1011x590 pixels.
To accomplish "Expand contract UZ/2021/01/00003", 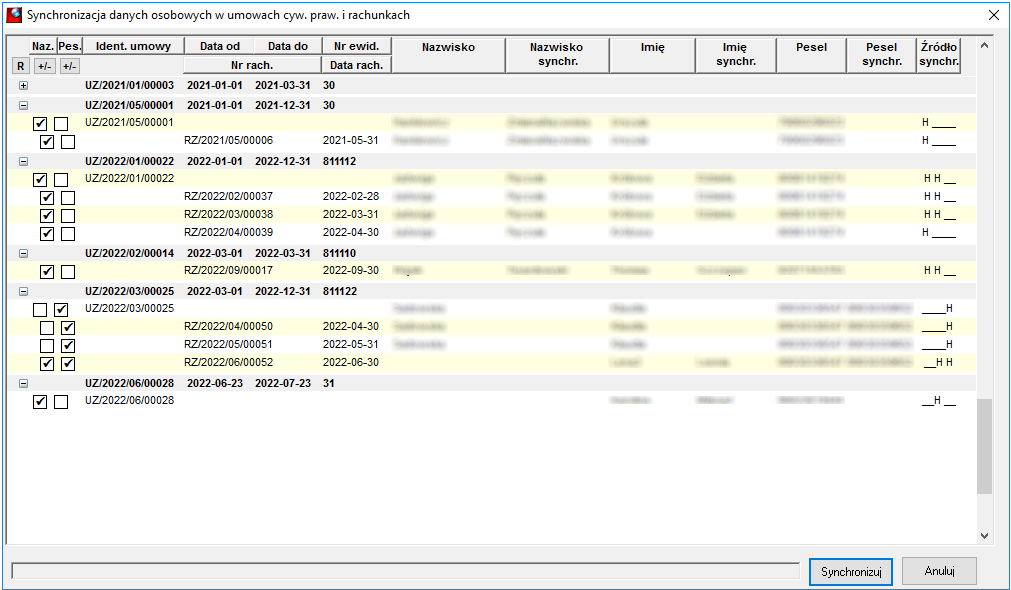I will [24, 86].
